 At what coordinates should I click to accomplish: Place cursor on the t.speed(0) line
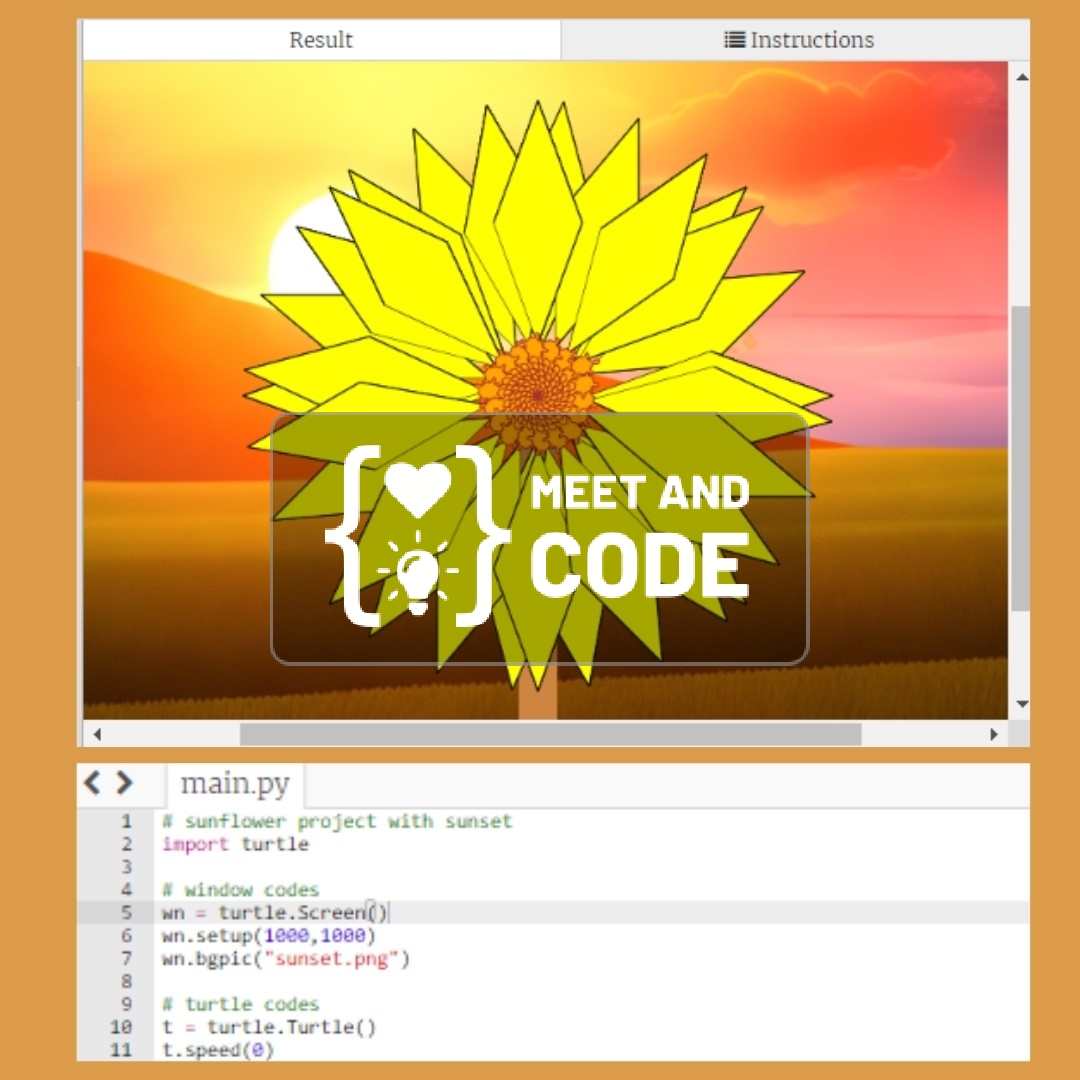click(x=218, y=1050)
